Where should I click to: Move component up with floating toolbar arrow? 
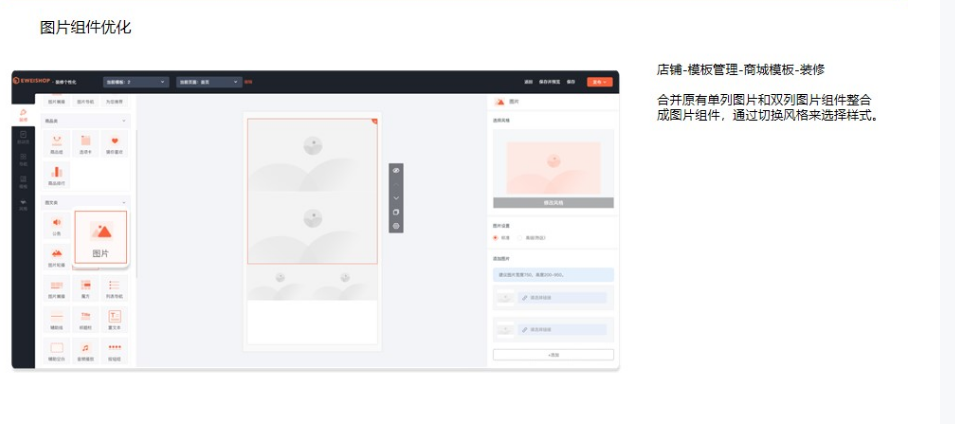(396, 184)
